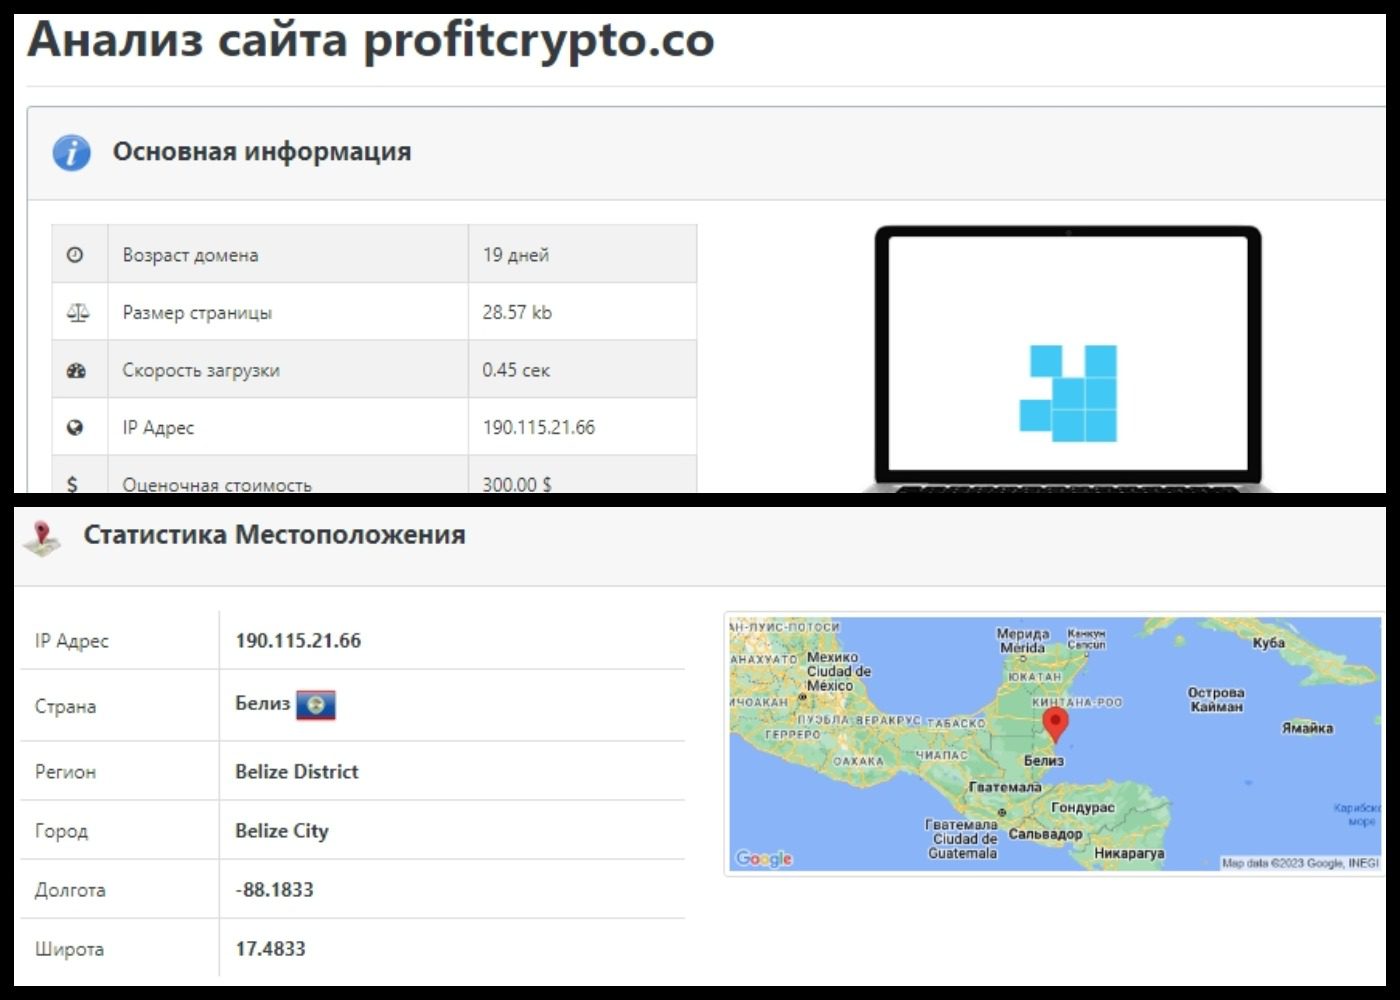Click Гондурас label on the map

(1083, 807)
